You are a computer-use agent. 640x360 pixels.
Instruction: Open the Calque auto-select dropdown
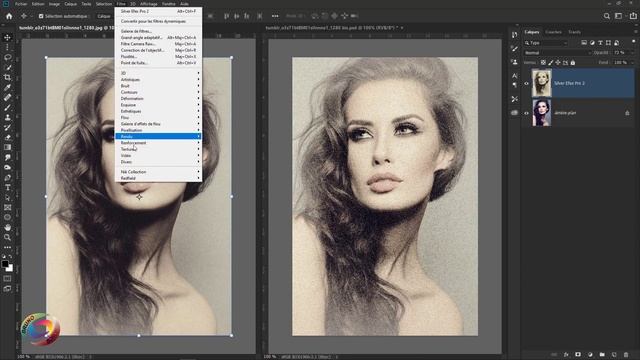pyautogui.click(x=104, y=16)
